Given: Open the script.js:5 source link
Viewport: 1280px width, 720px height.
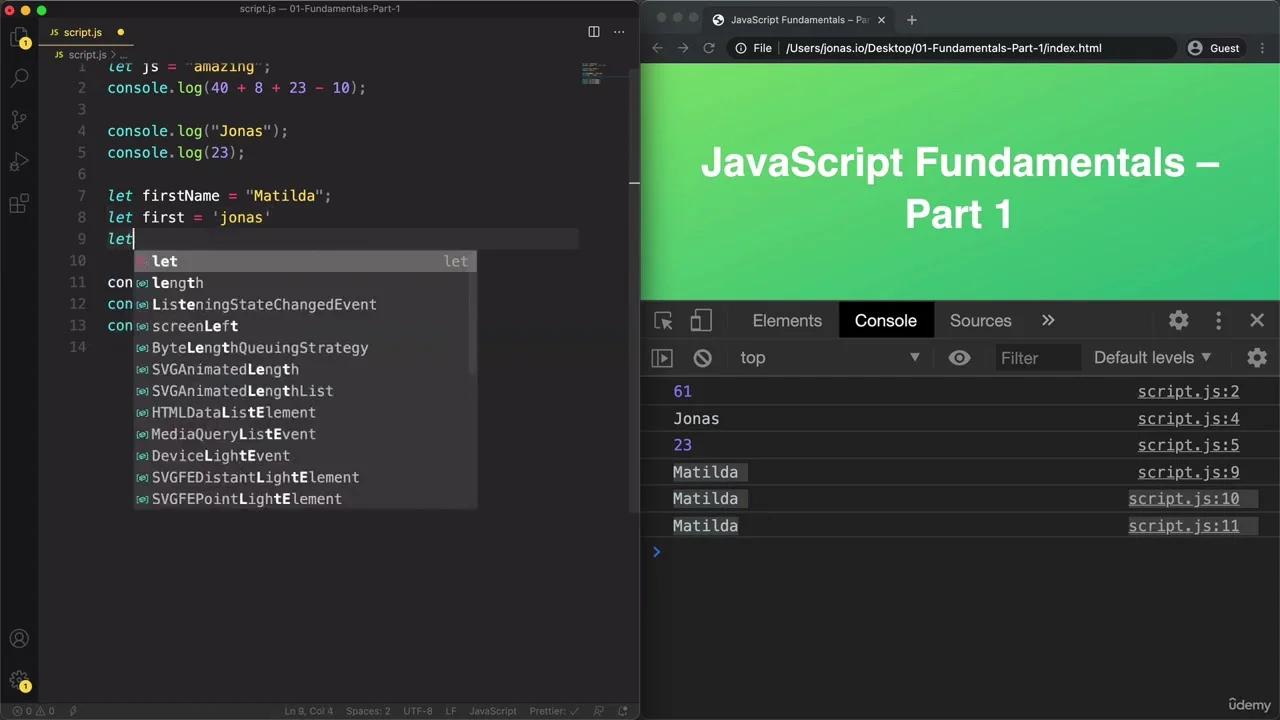Looking at the screenshot, I should pyautogui.click(x=1188, y=445).
